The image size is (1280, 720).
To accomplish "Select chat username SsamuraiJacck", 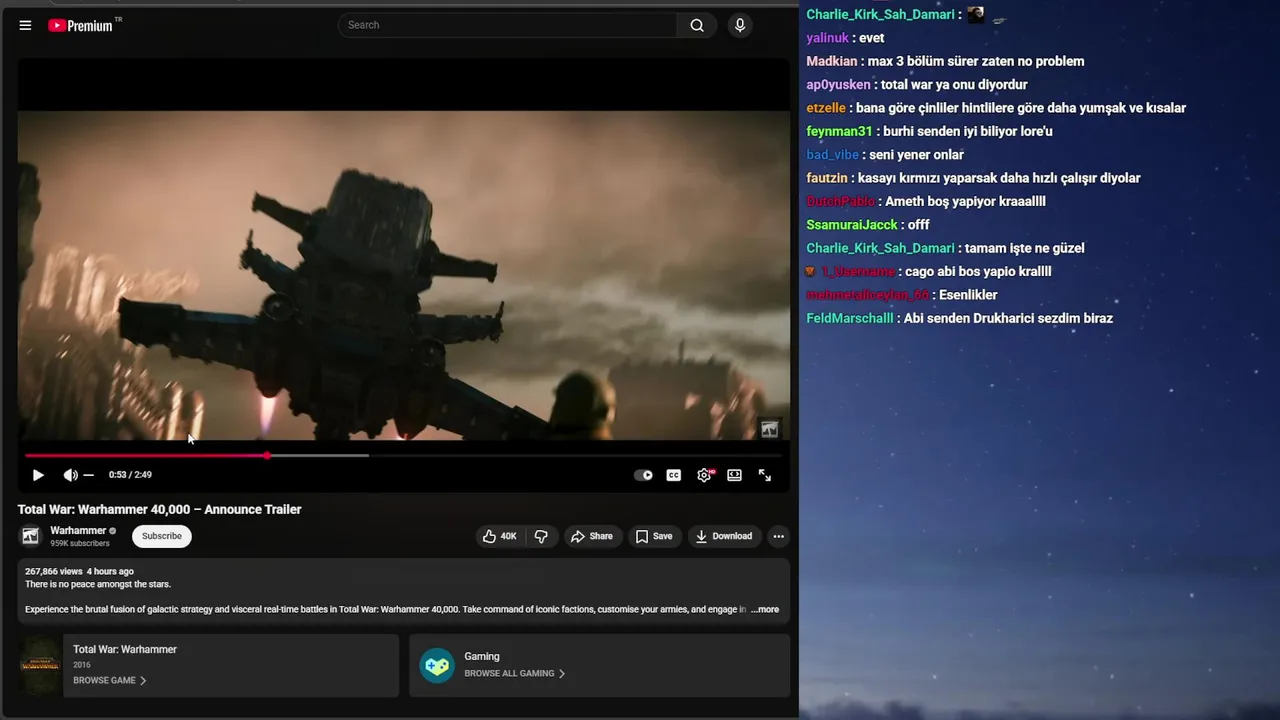I will (852, 225).
